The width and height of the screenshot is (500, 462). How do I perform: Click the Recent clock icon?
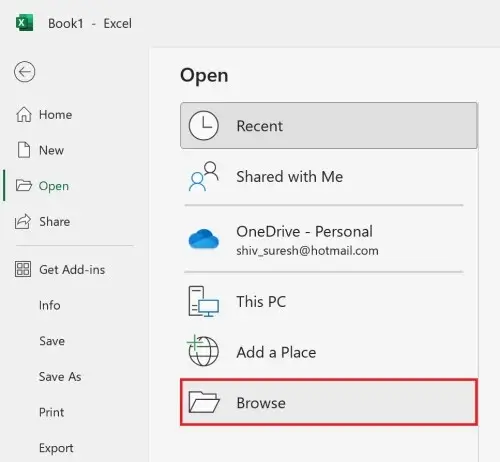point(203,126)
